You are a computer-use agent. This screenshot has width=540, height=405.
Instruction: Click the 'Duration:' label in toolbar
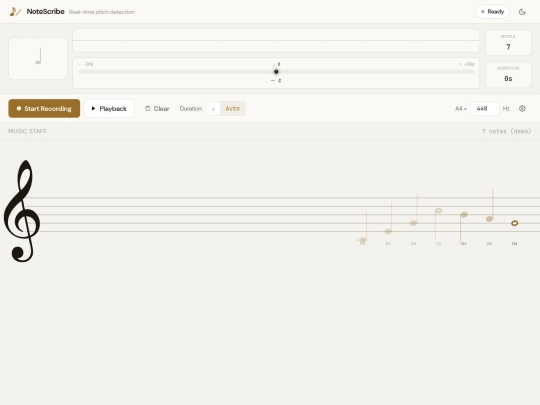tap(191, 108)
